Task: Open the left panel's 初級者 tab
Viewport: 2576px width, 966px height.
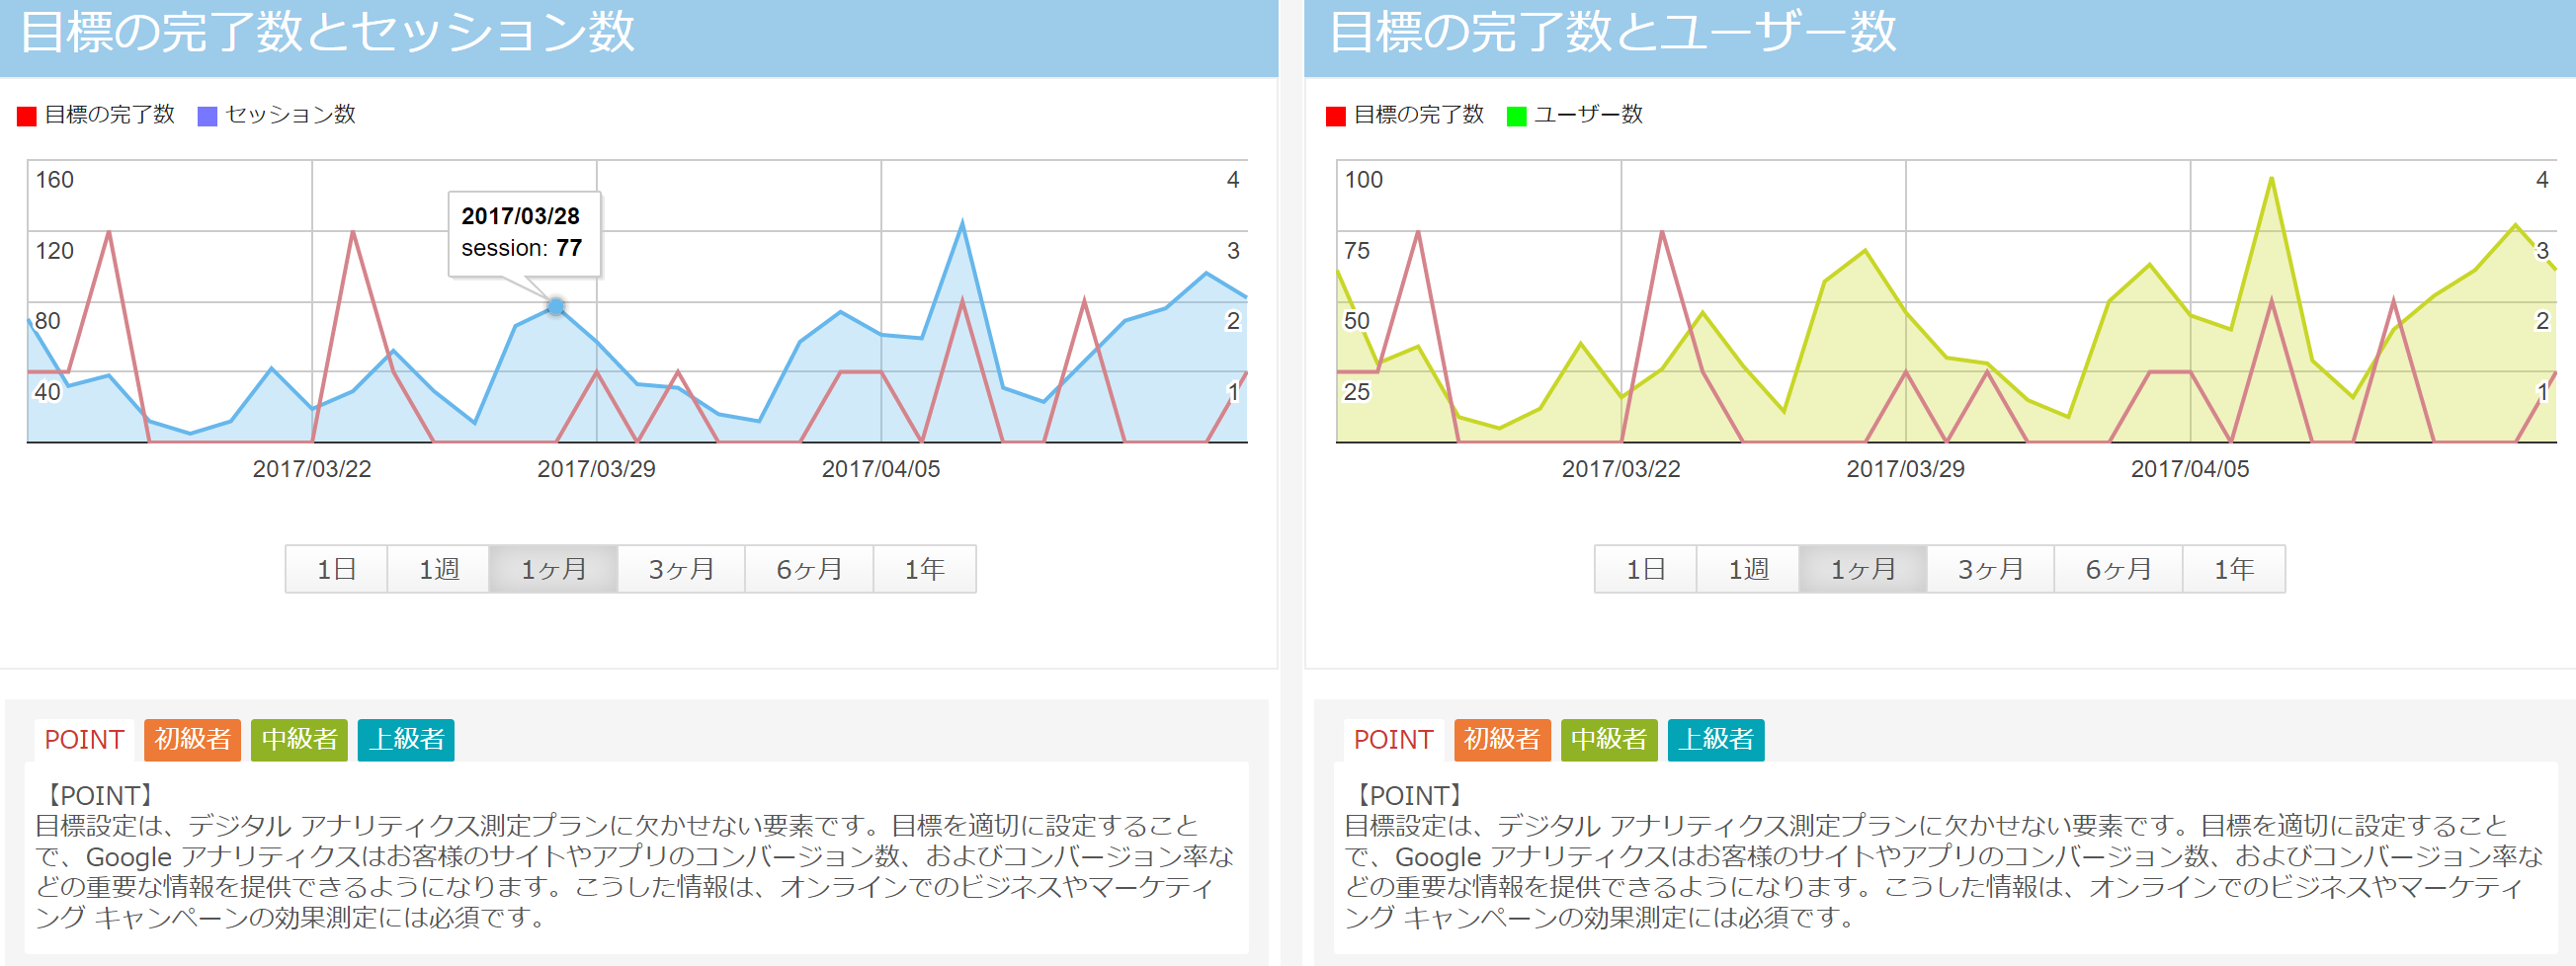Action: click(192, 740)
